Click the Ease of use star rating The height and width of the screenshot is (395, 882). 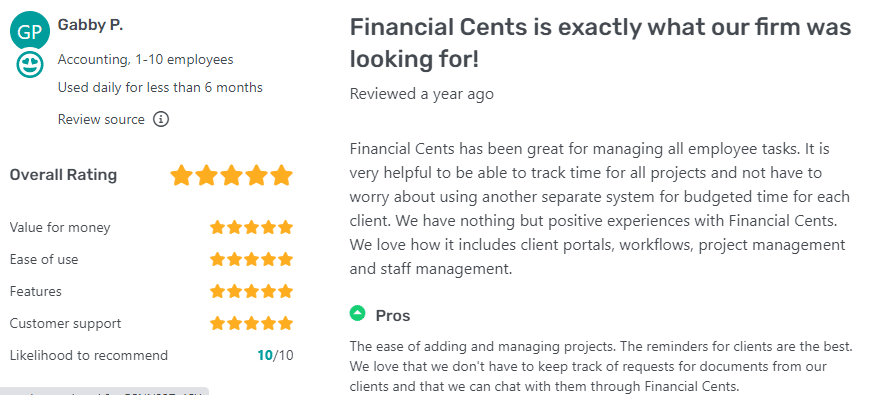coord(251,259)
